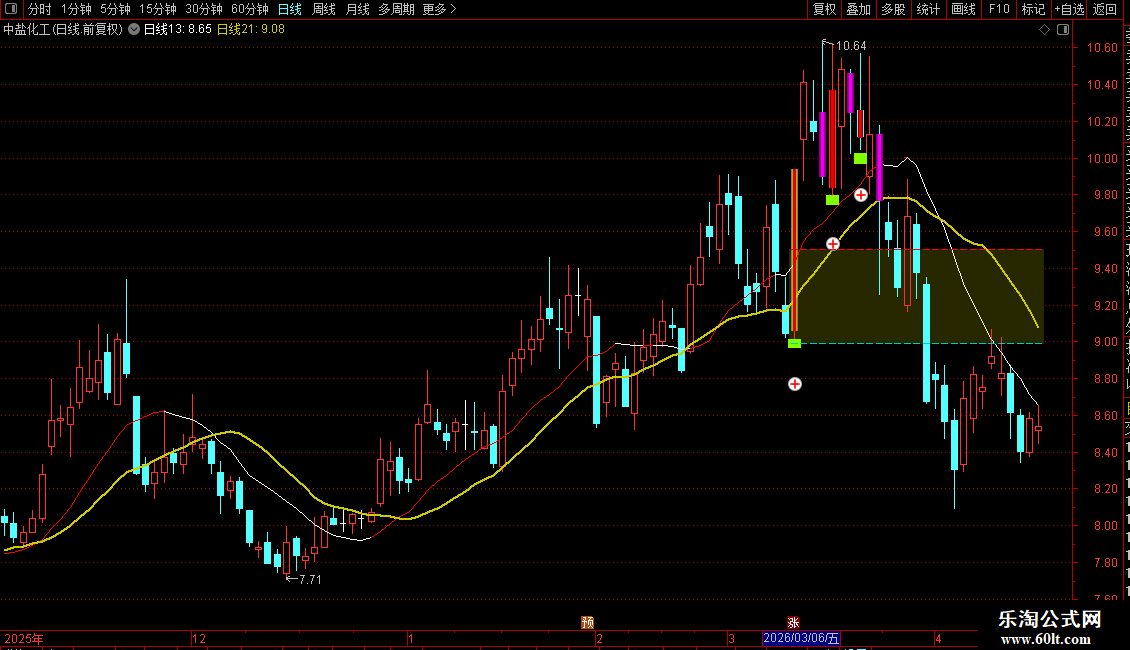1130x650 pixels.
Task: Select the 日线 daily period tab
Action: [290, 9]
